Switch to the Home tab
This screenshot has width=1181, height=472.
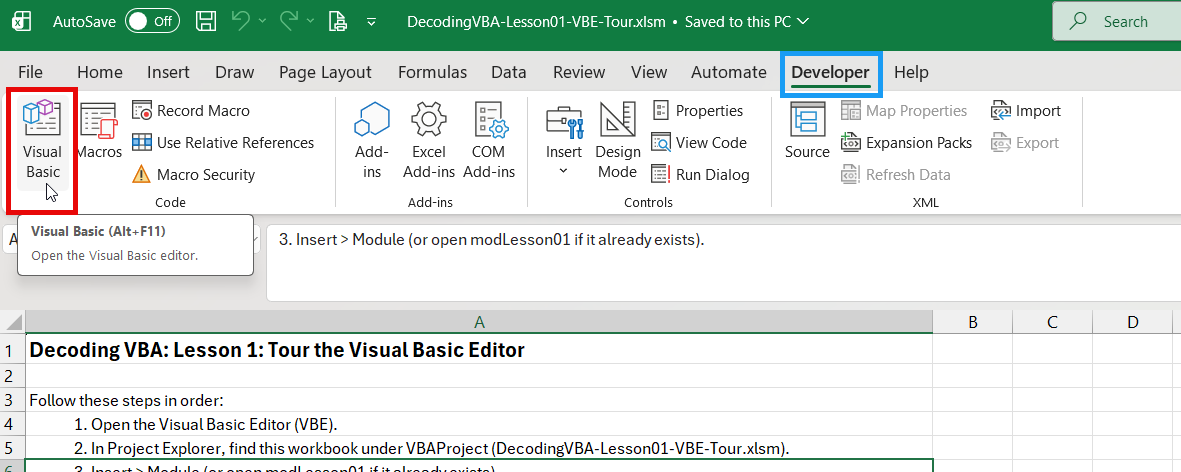(99, 72)
